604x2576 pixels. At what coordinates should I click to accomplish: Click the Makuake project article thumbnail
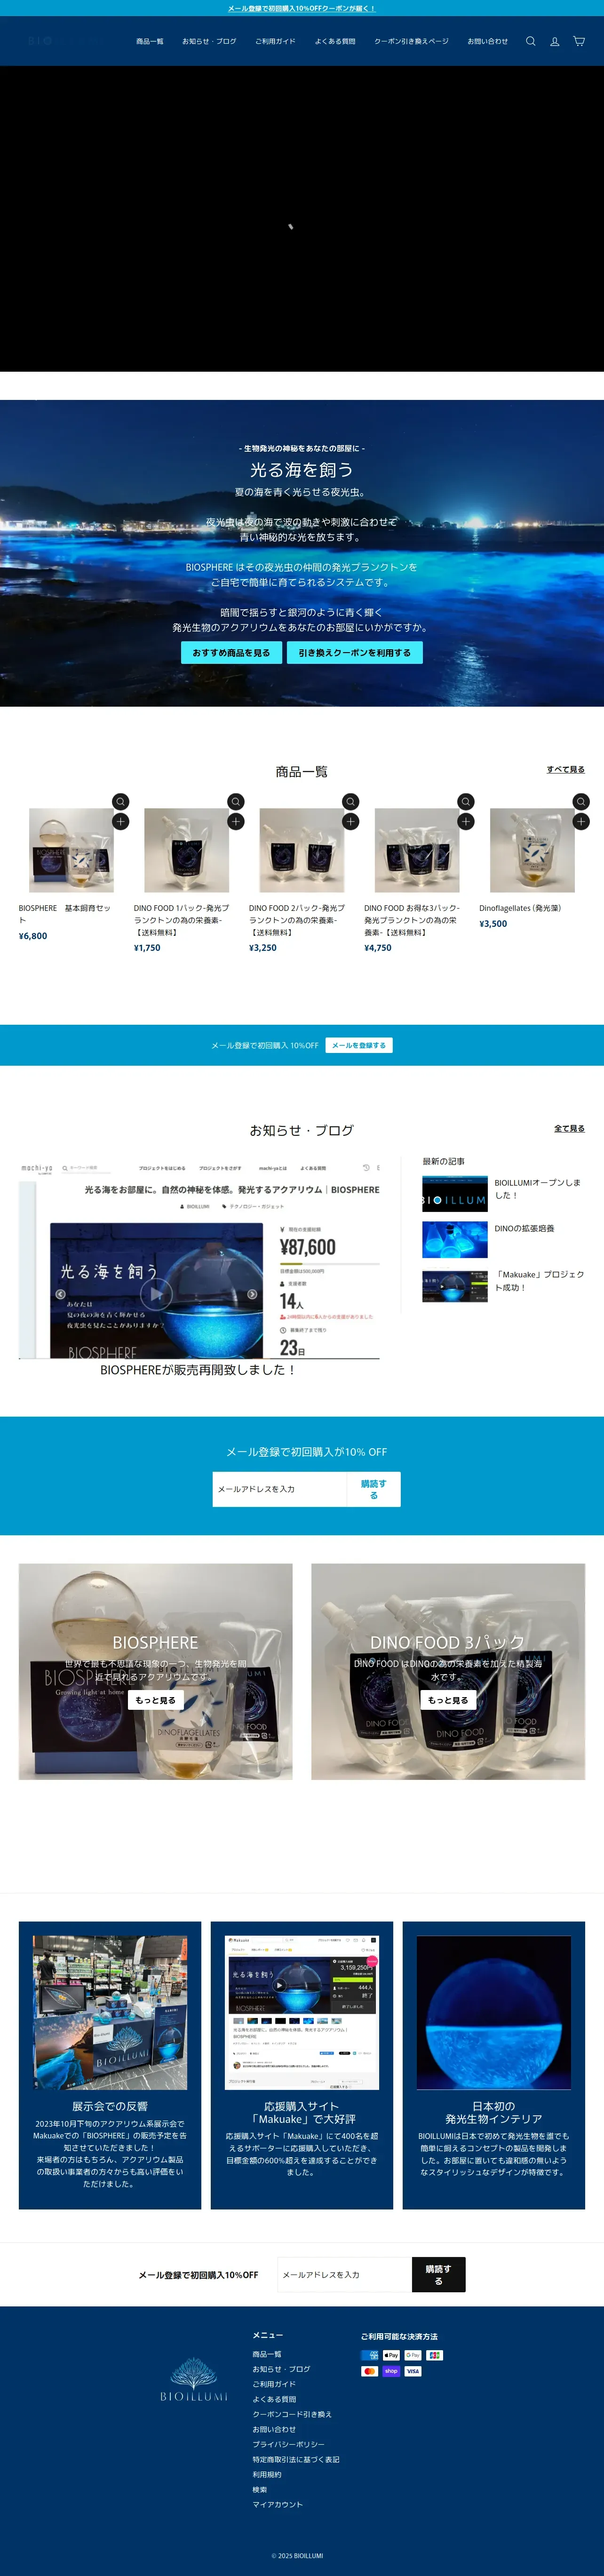coord(455,1287)
